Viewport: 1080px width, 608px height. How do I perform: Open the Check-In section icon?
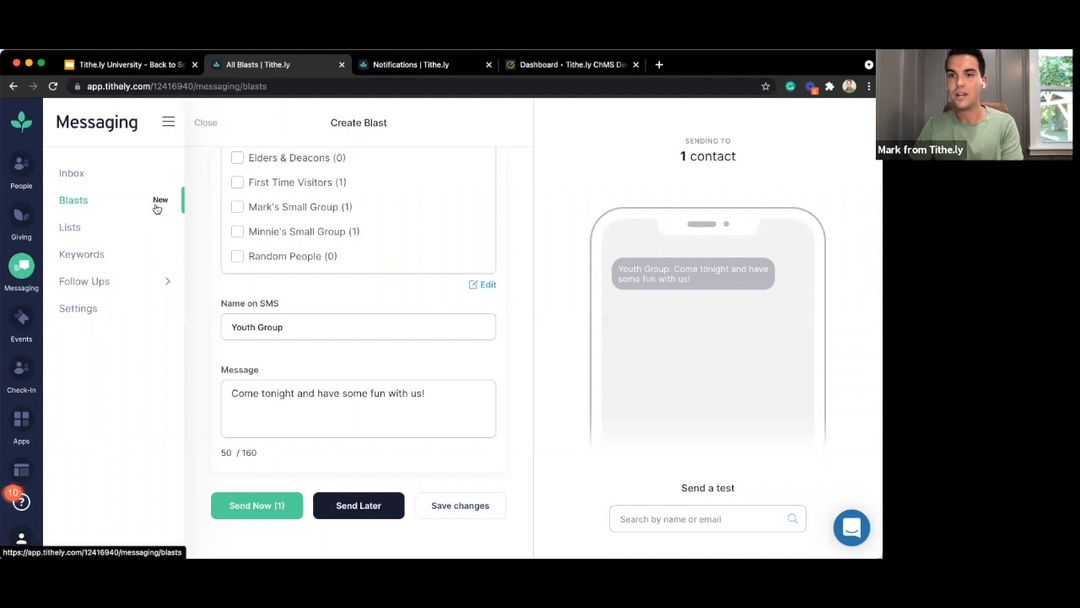[x=21, y=368]
